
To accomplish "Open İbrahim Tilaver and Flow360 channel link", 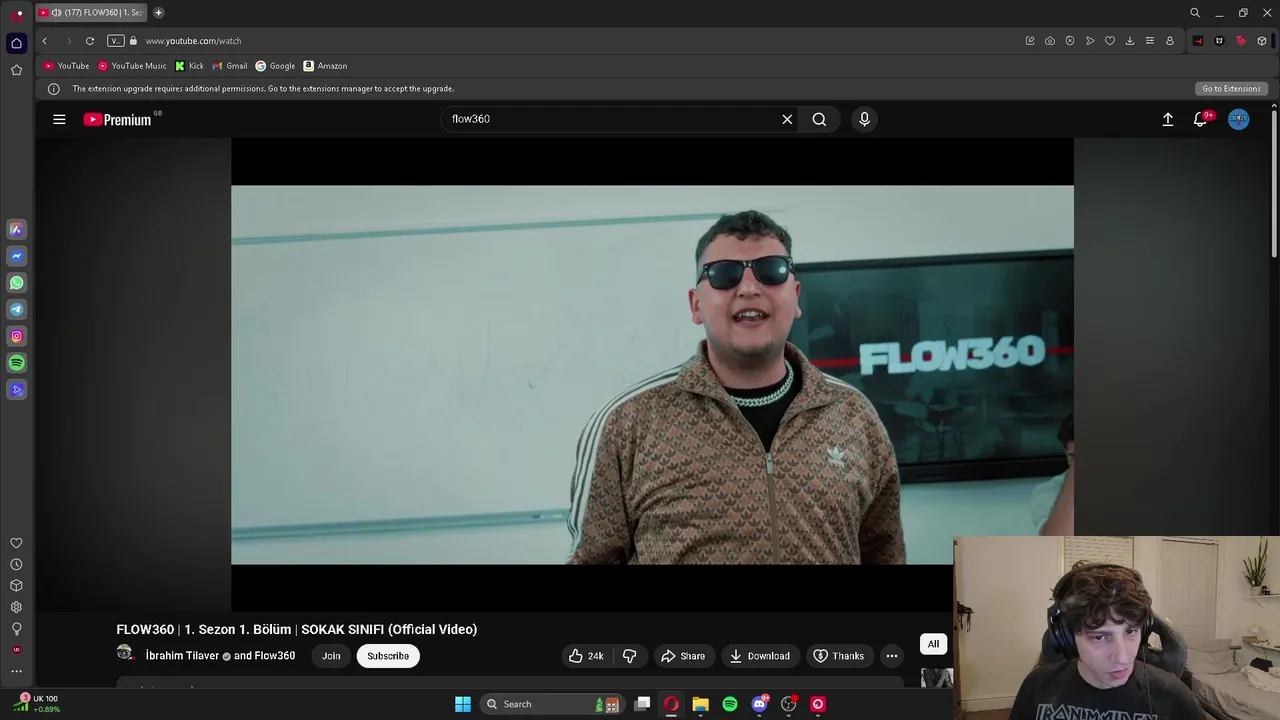I will tap(220, 656).
